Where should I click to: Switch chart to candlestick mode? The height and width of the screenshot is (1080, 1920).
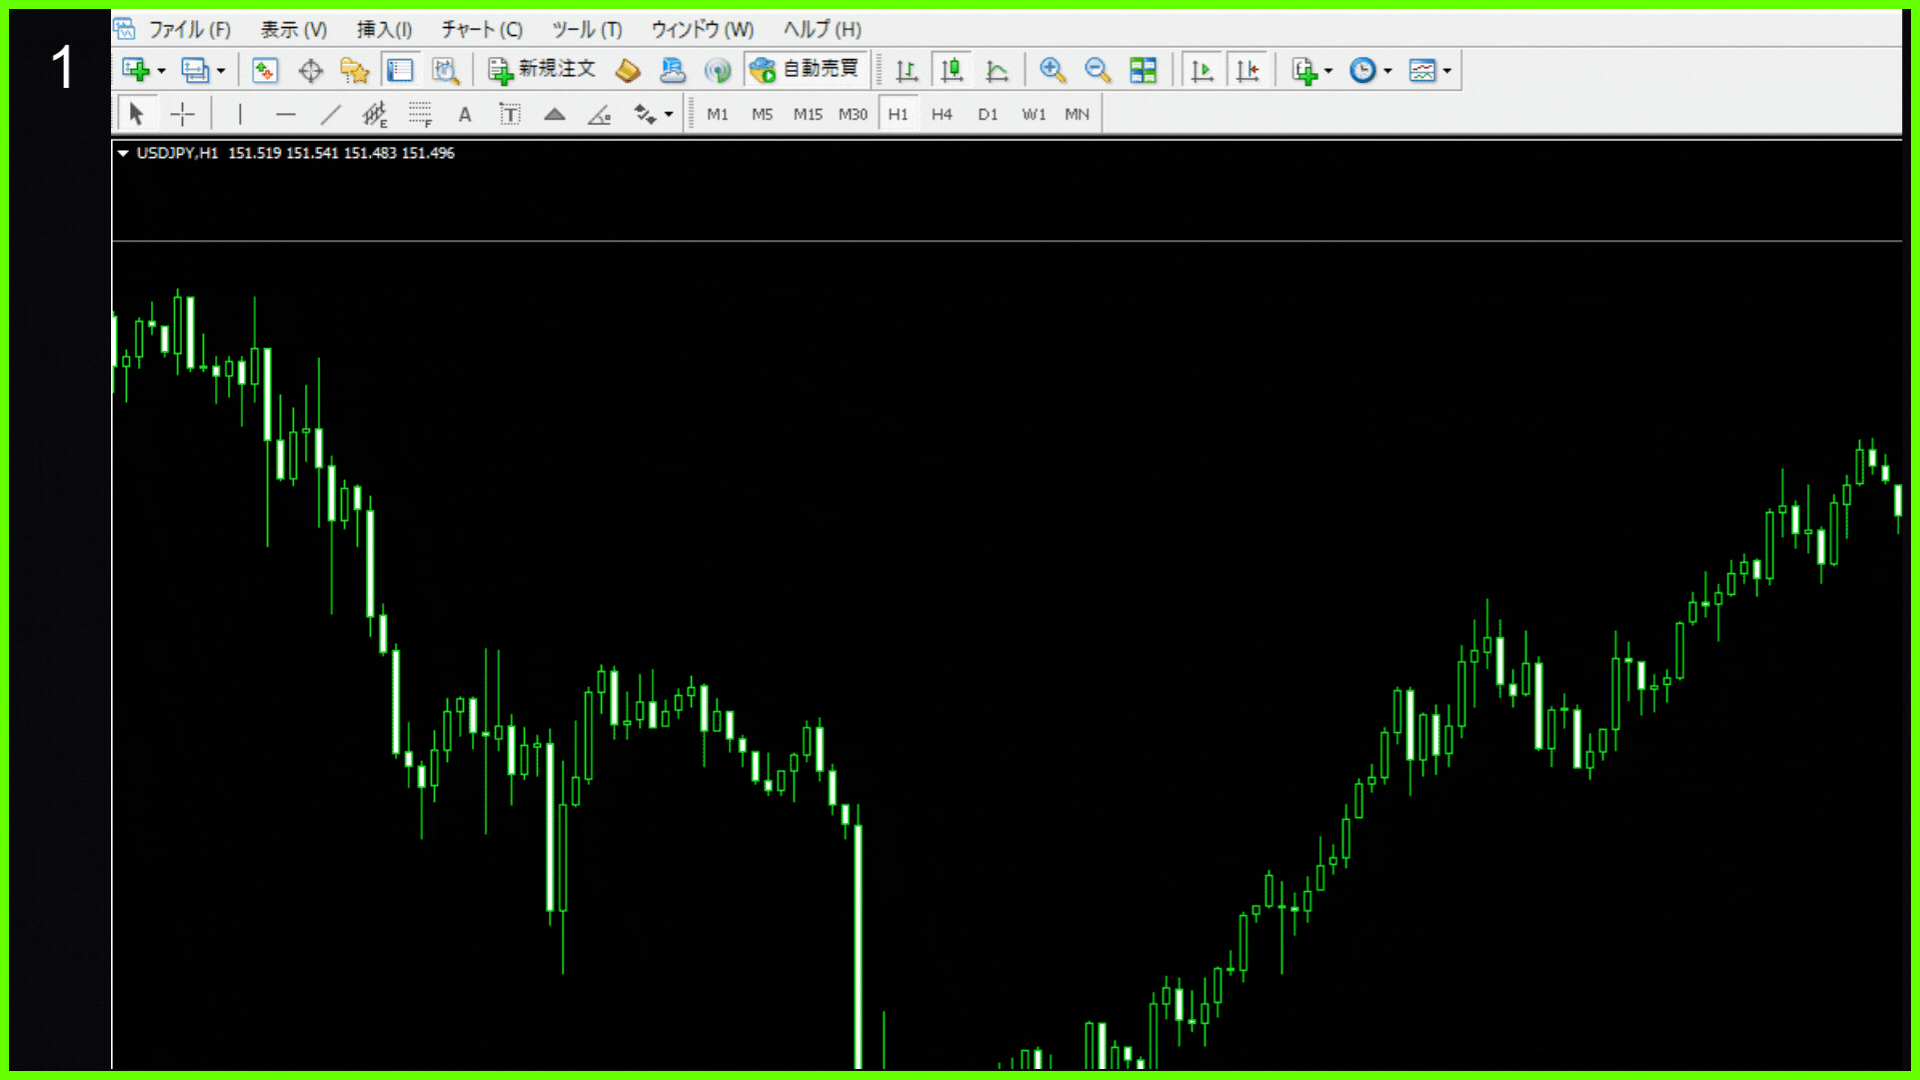pos(952,70)
